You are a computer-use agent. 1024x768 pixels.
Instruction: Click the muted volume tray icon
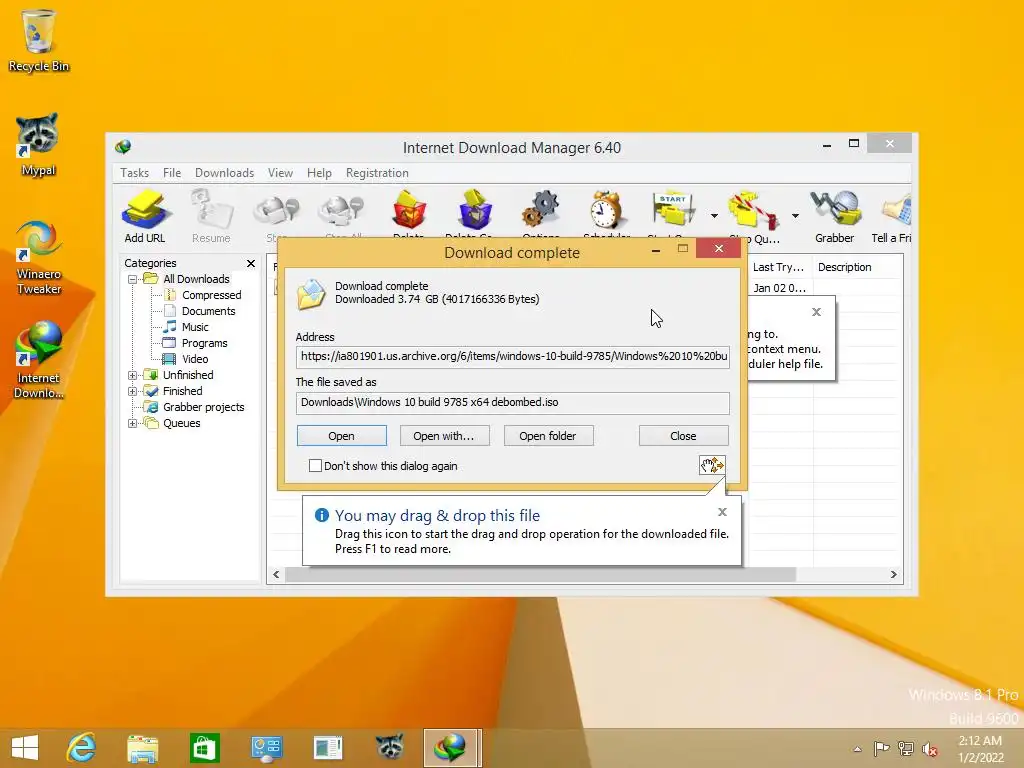coord(929,749)
